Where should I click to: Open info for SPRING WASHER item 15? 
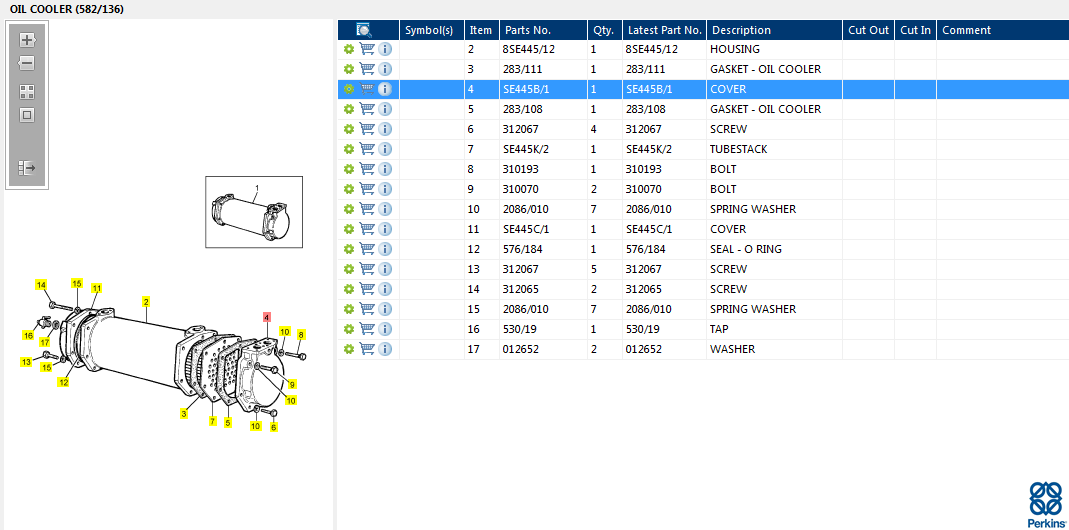(x=385, y=309)
